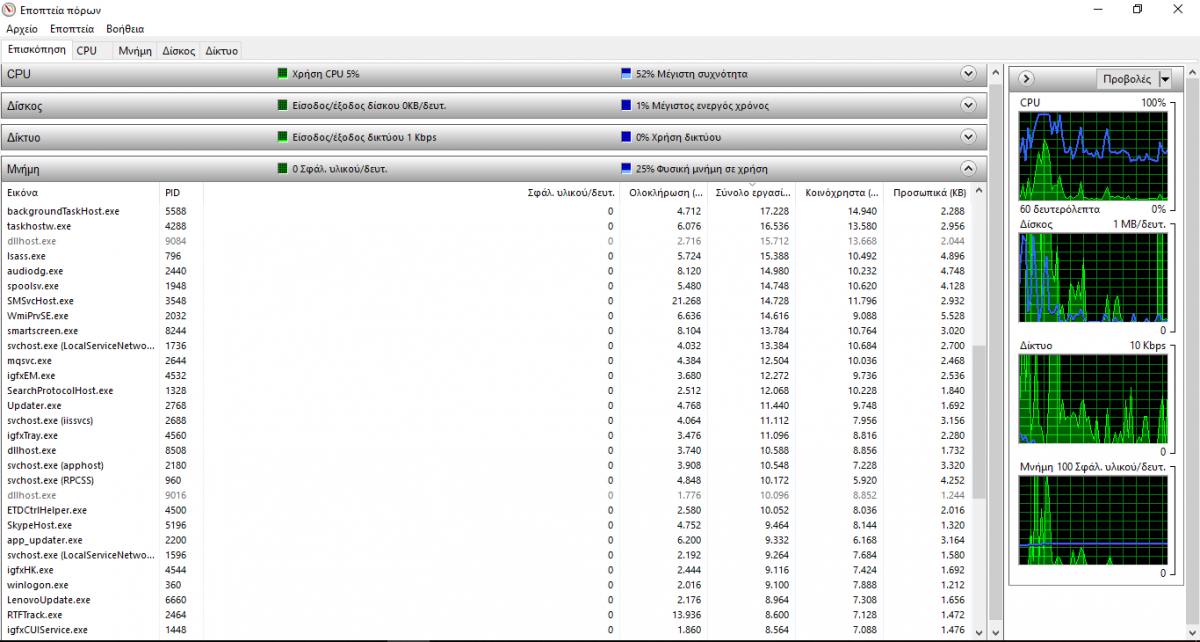Select taskhostw.exe process row

486,226
